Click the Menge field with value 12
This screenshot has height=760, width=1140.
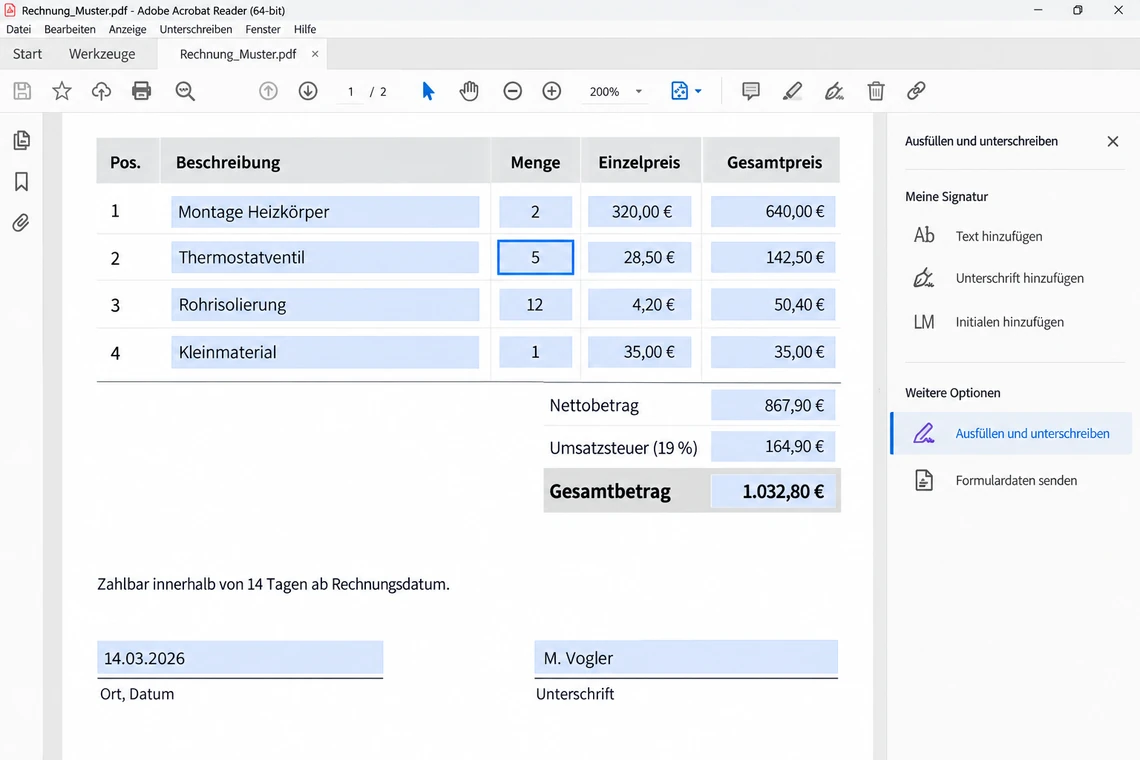tap(535, 305)
